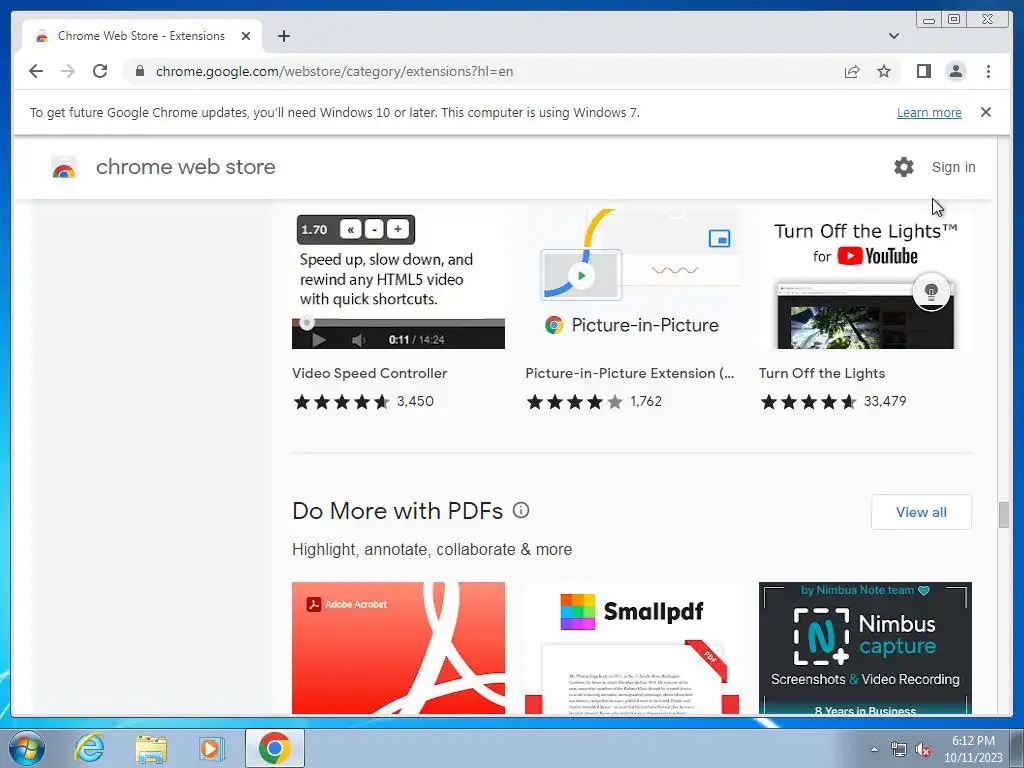
Task: Click the chrome web store logo
Action: 64,168
